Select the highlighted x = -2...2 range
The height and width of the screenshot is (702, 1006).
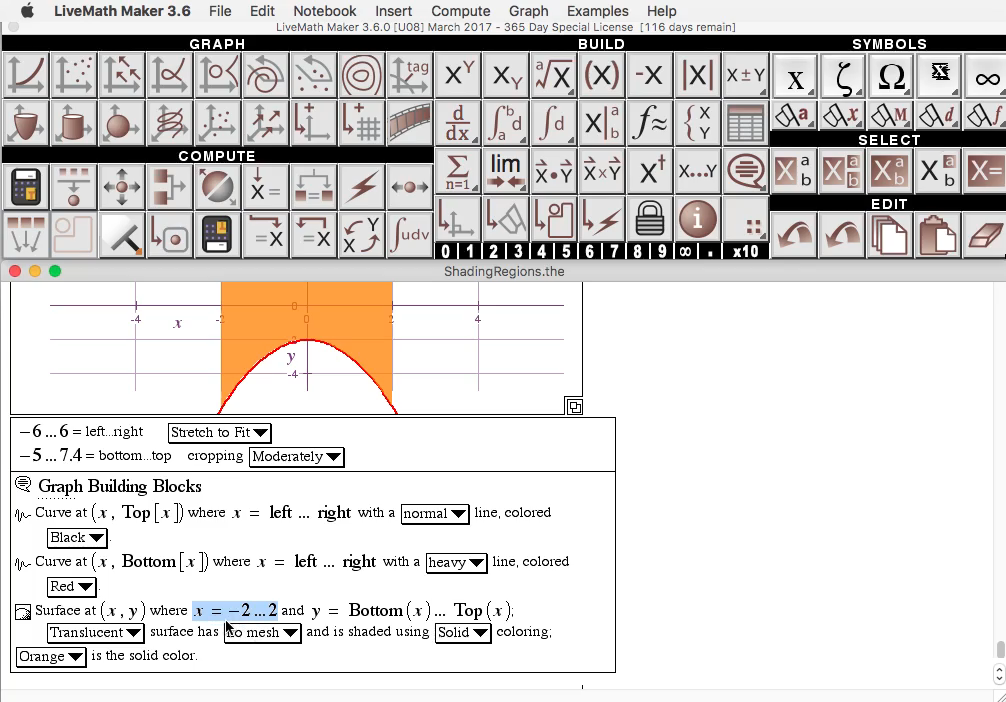[236, 609]
